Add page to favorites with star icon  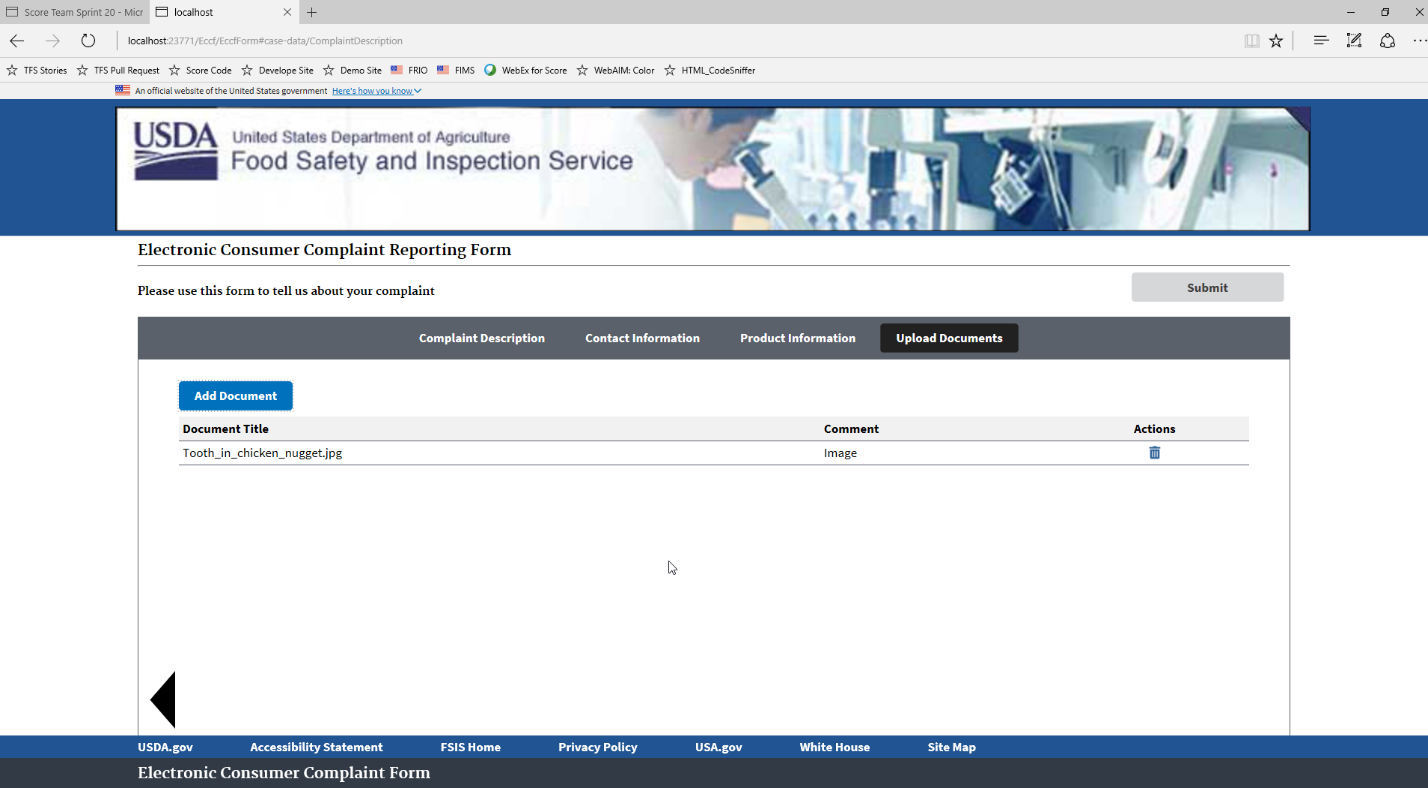point(1276,41)
